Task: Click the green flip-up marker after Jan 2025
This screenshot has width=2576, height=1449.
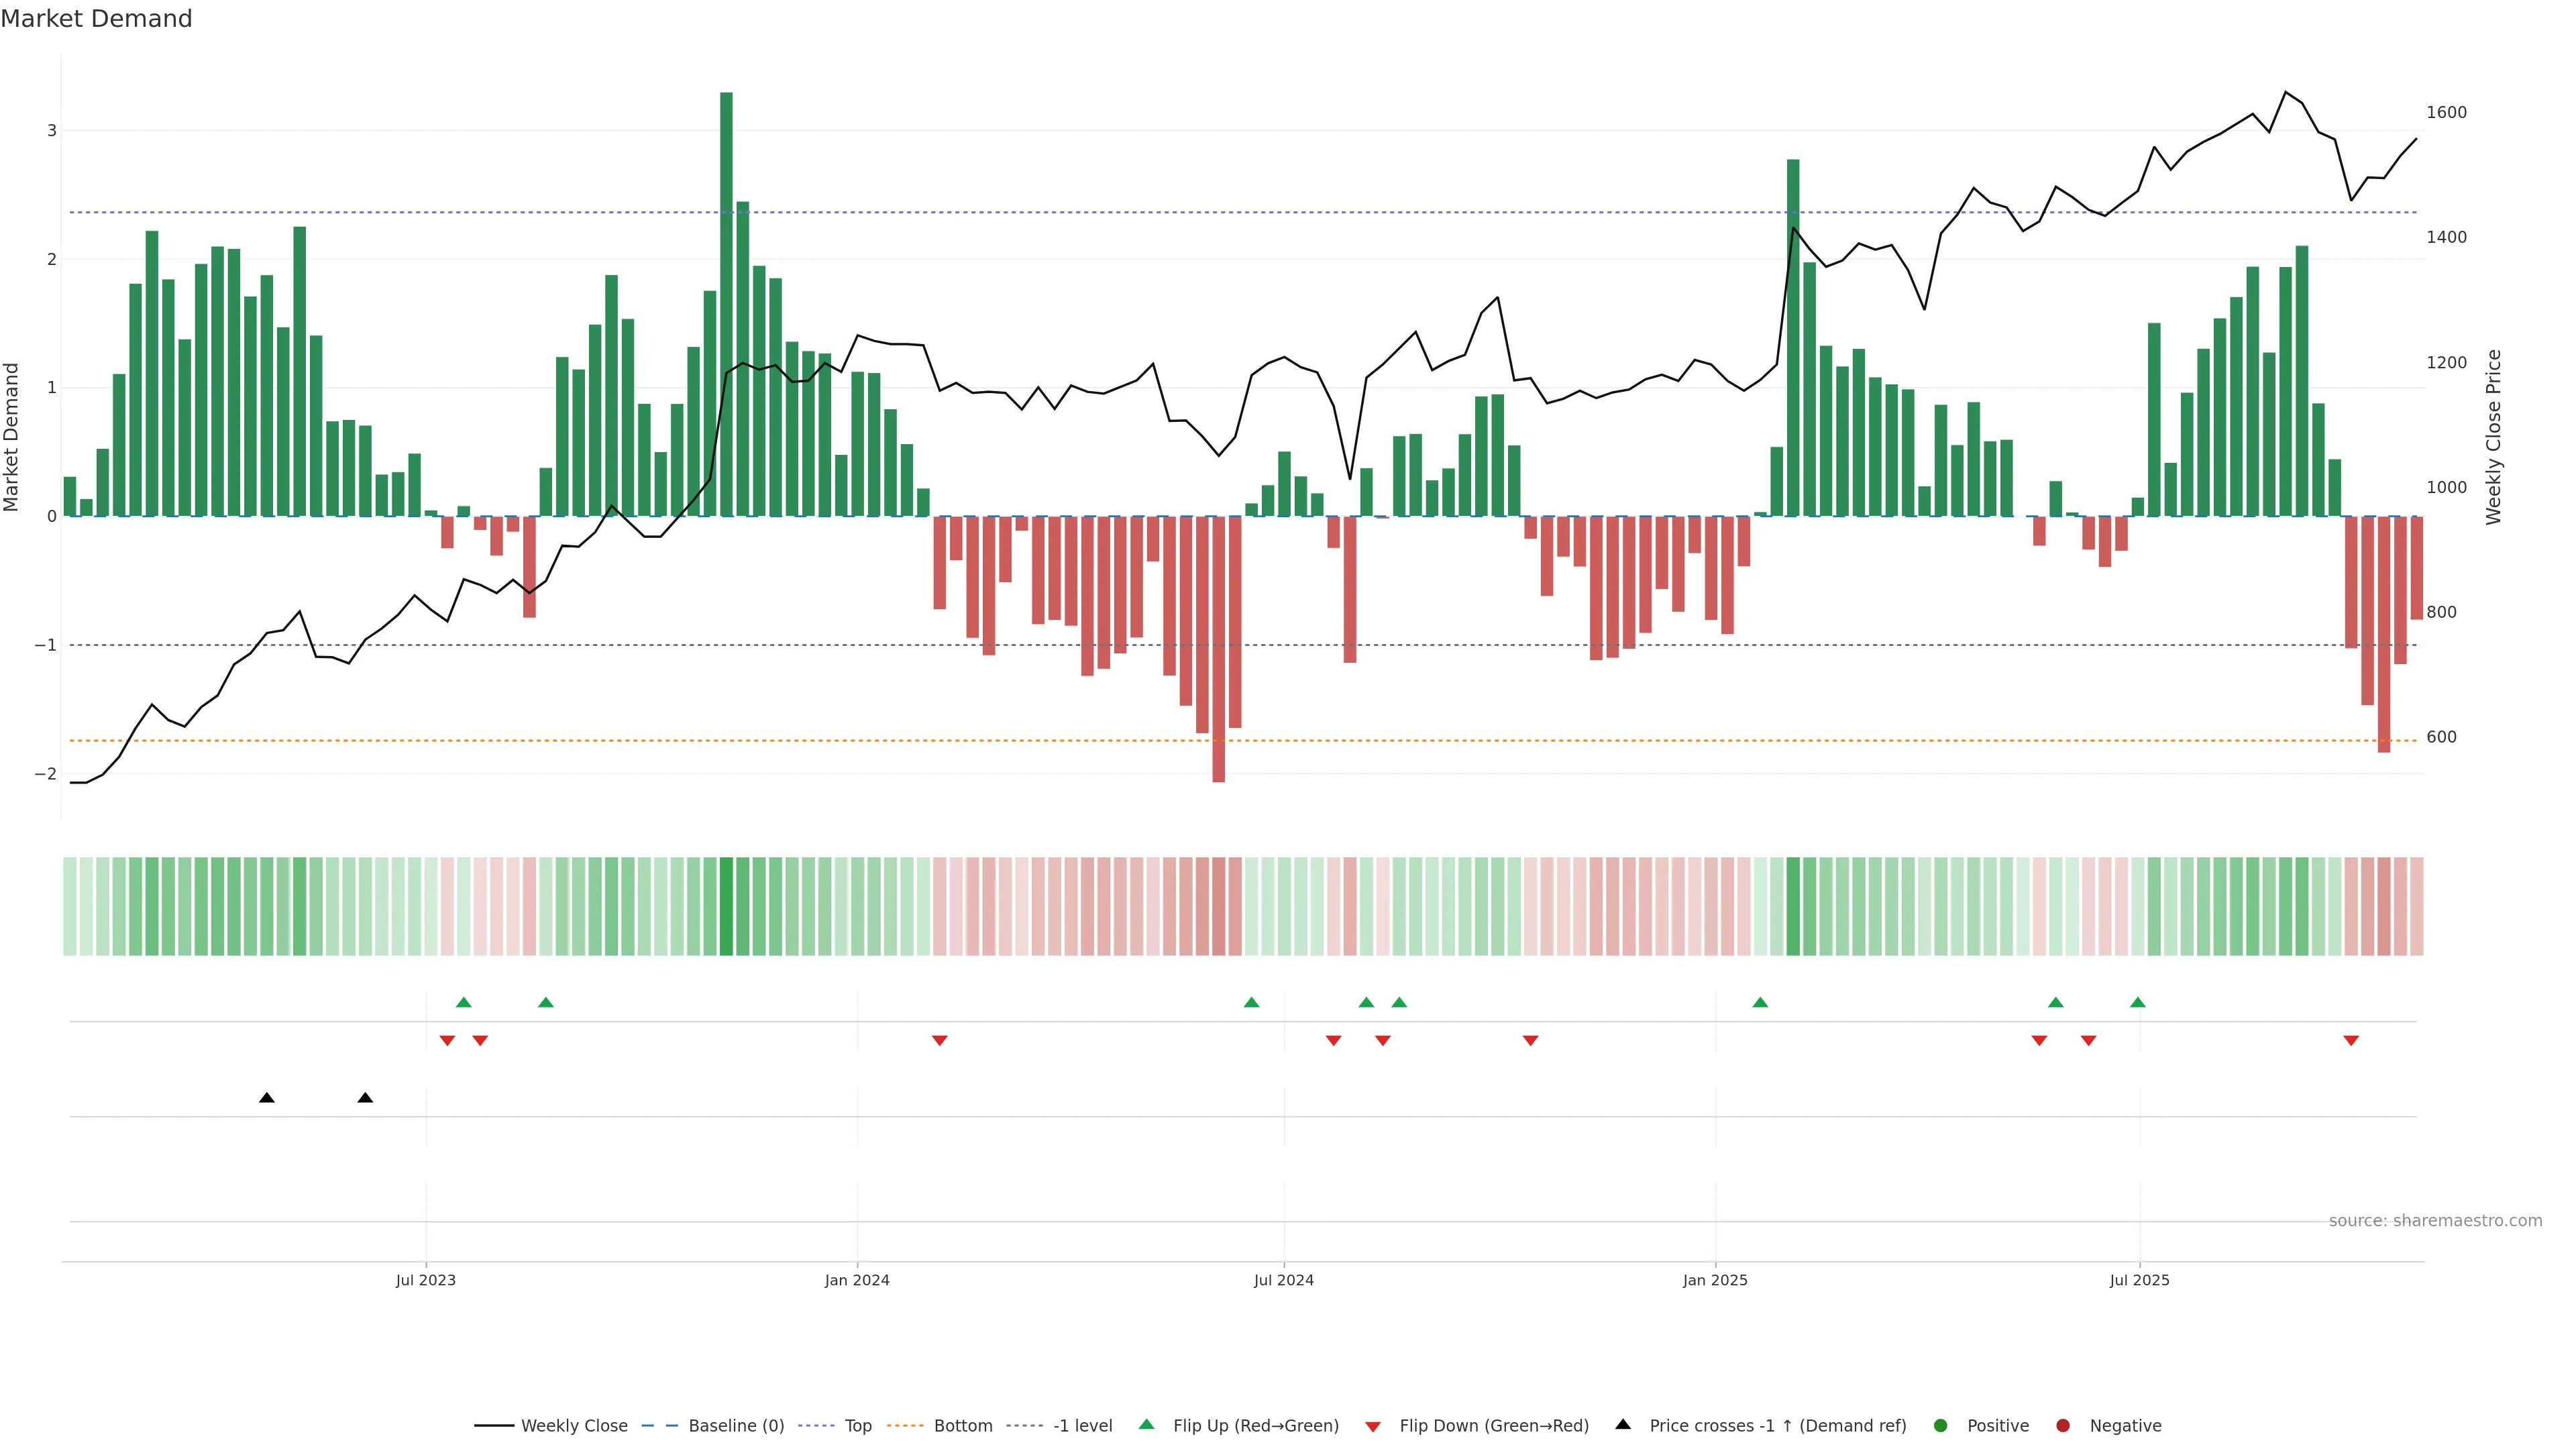Action: pos(1760,1002)
